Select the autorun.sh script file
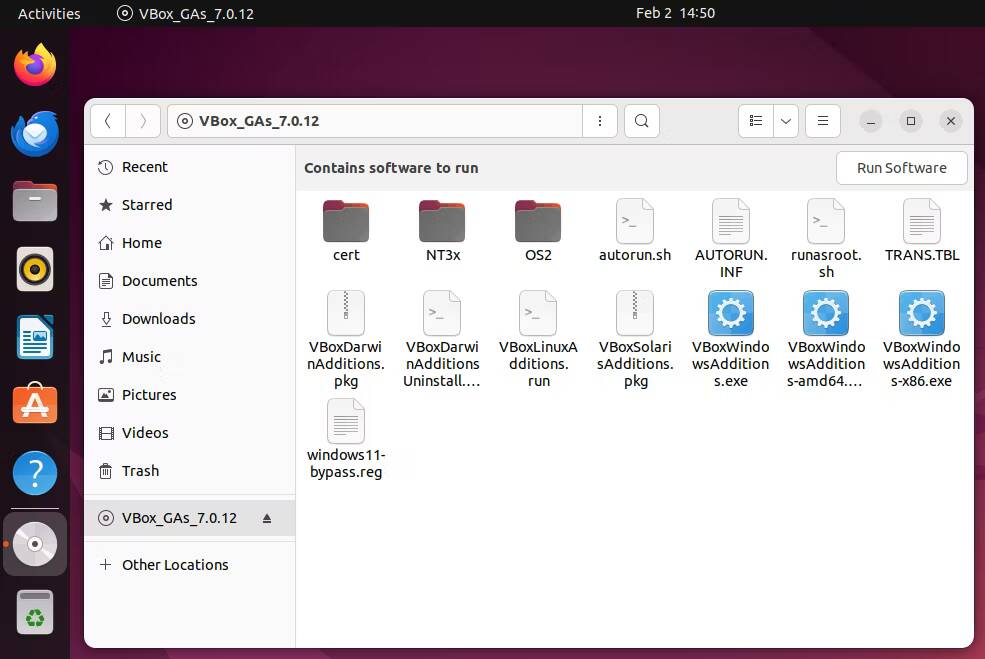985x659 pixels. click(634, 220)
